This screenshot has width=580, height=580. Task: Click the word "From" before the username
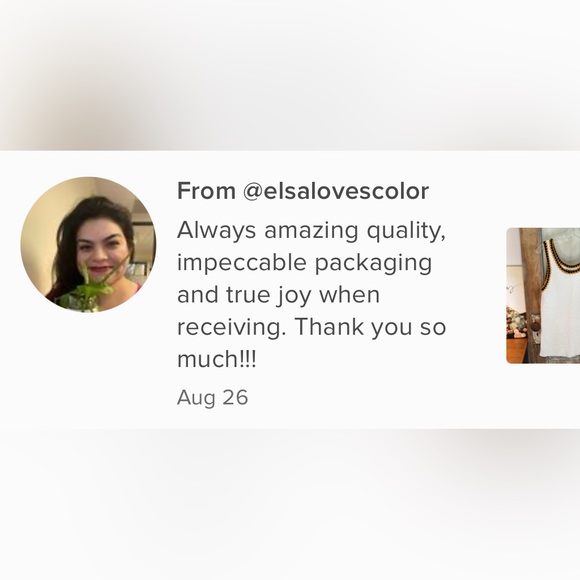(206, 191)
